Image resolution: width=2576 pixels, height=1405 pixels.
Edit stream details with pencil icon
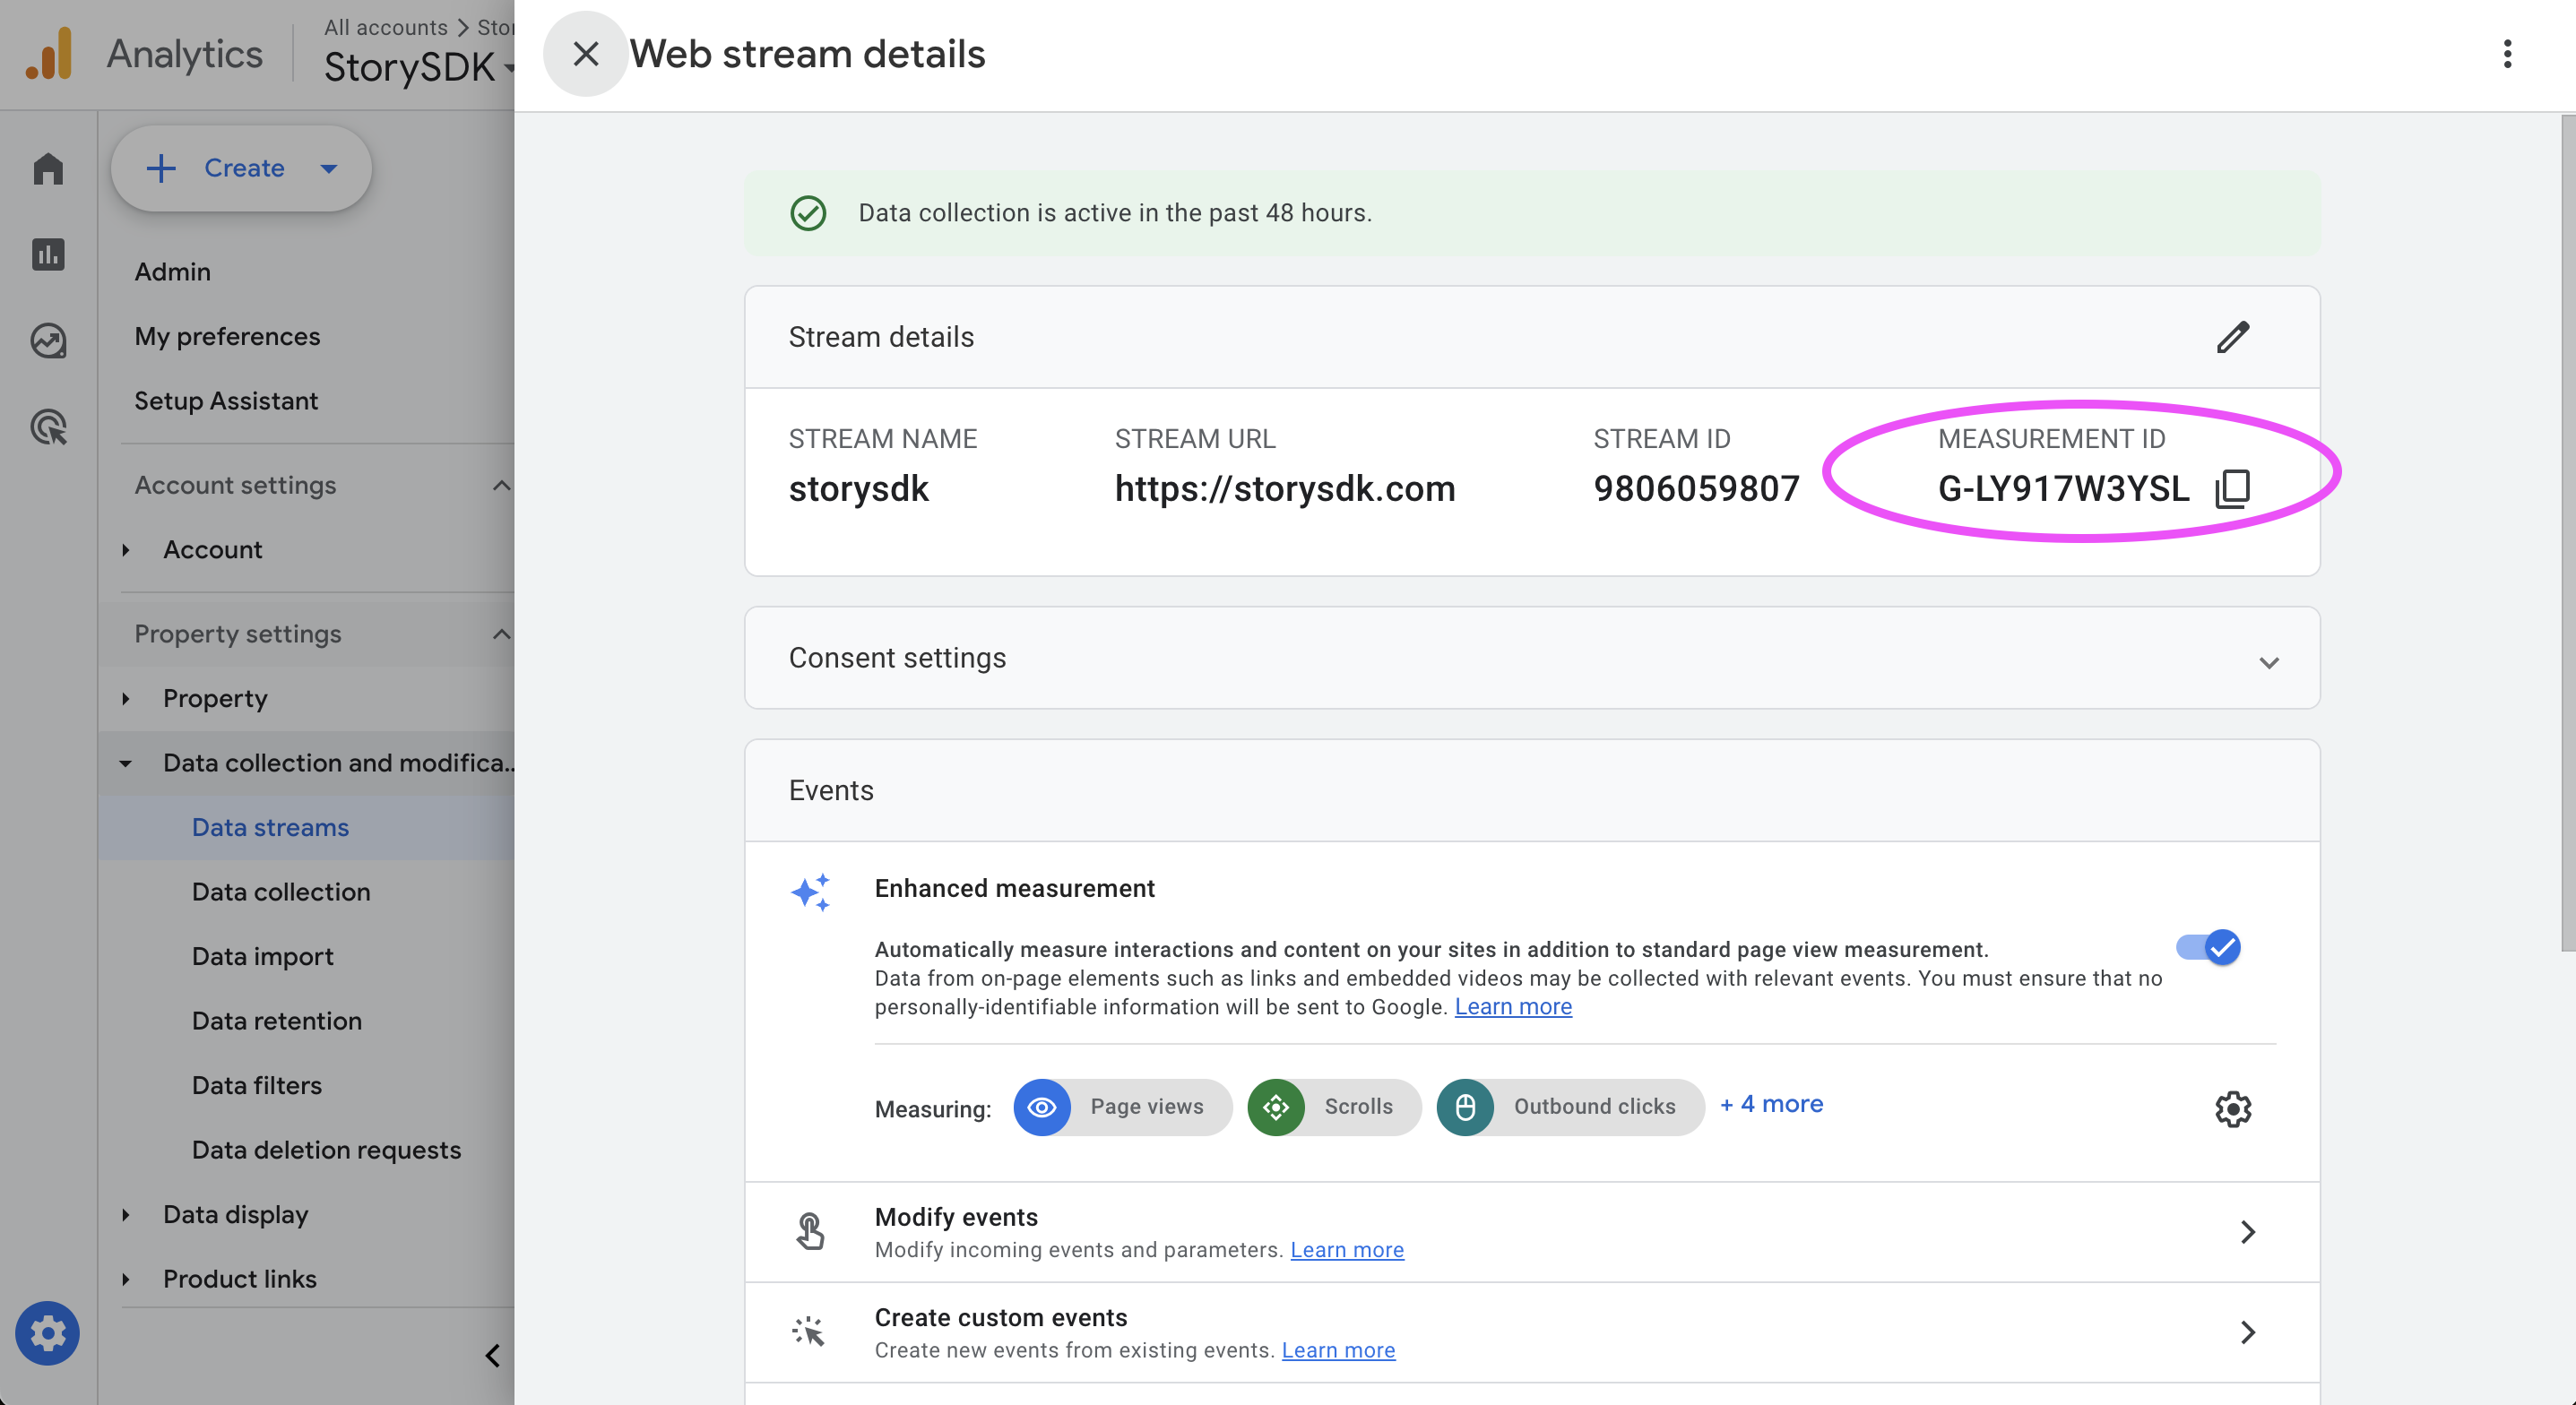(x=2232, y=337)
